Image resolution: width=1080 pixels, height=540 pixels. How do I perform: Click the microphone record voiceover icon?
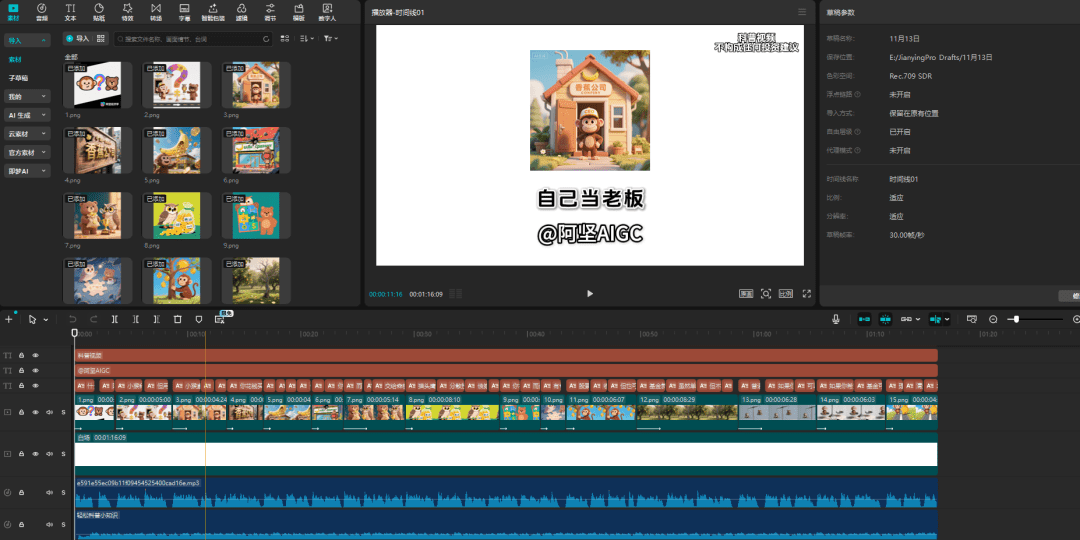click(x=836, y=319)
